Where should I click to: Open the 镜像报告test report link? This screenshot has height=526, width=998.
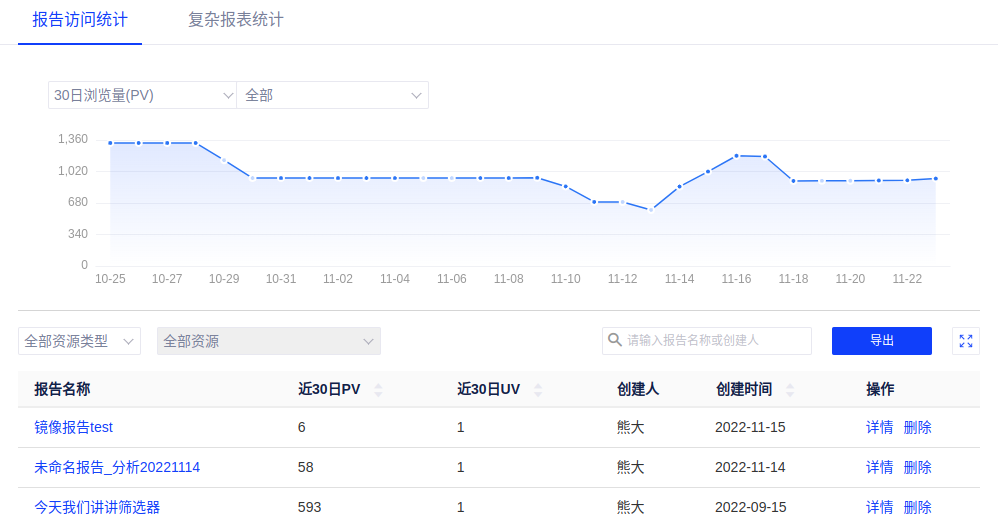coord(74,427)
